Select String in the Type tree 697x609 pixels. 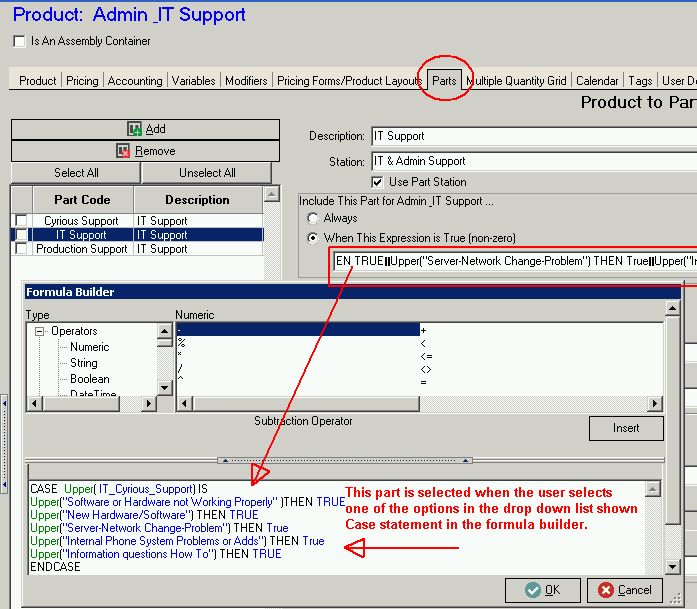84,363
